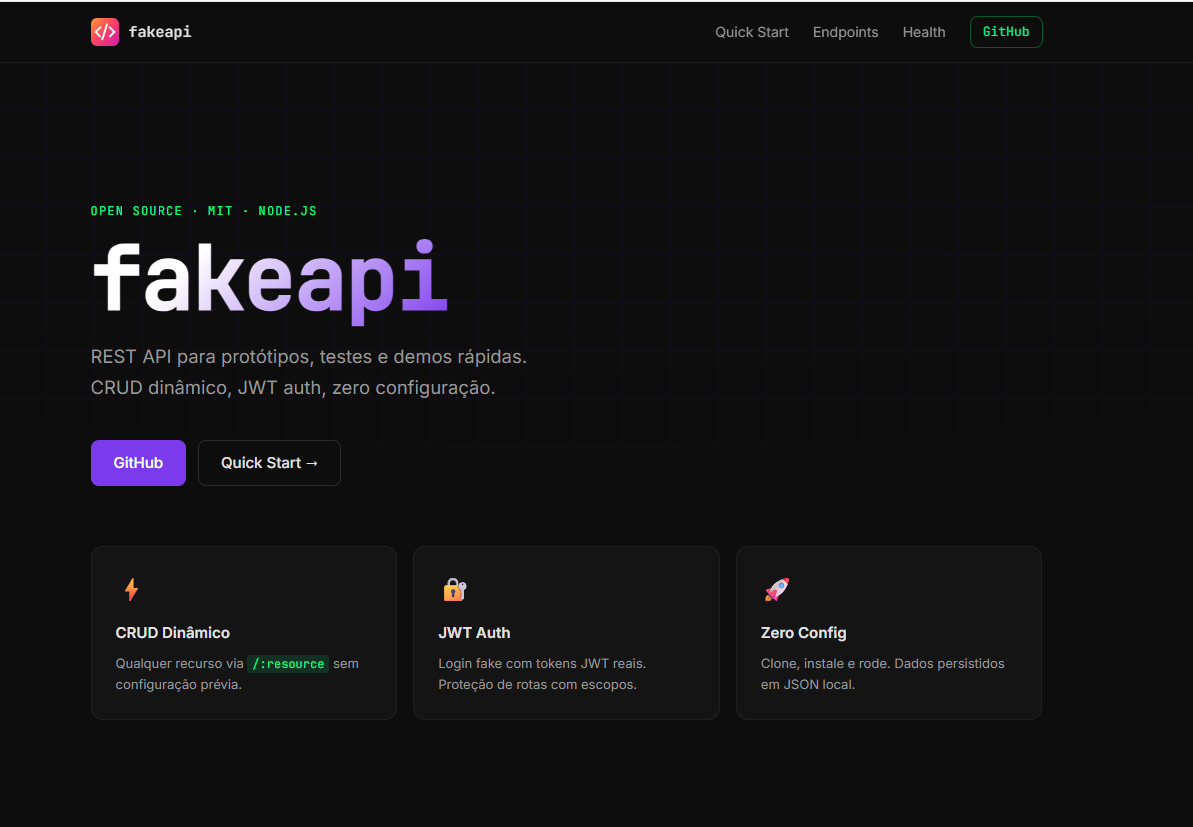The image size is (1193, 827).
Task: Click "Proteção de rotas com escopos" text
Action: click(x=537, y=685)
